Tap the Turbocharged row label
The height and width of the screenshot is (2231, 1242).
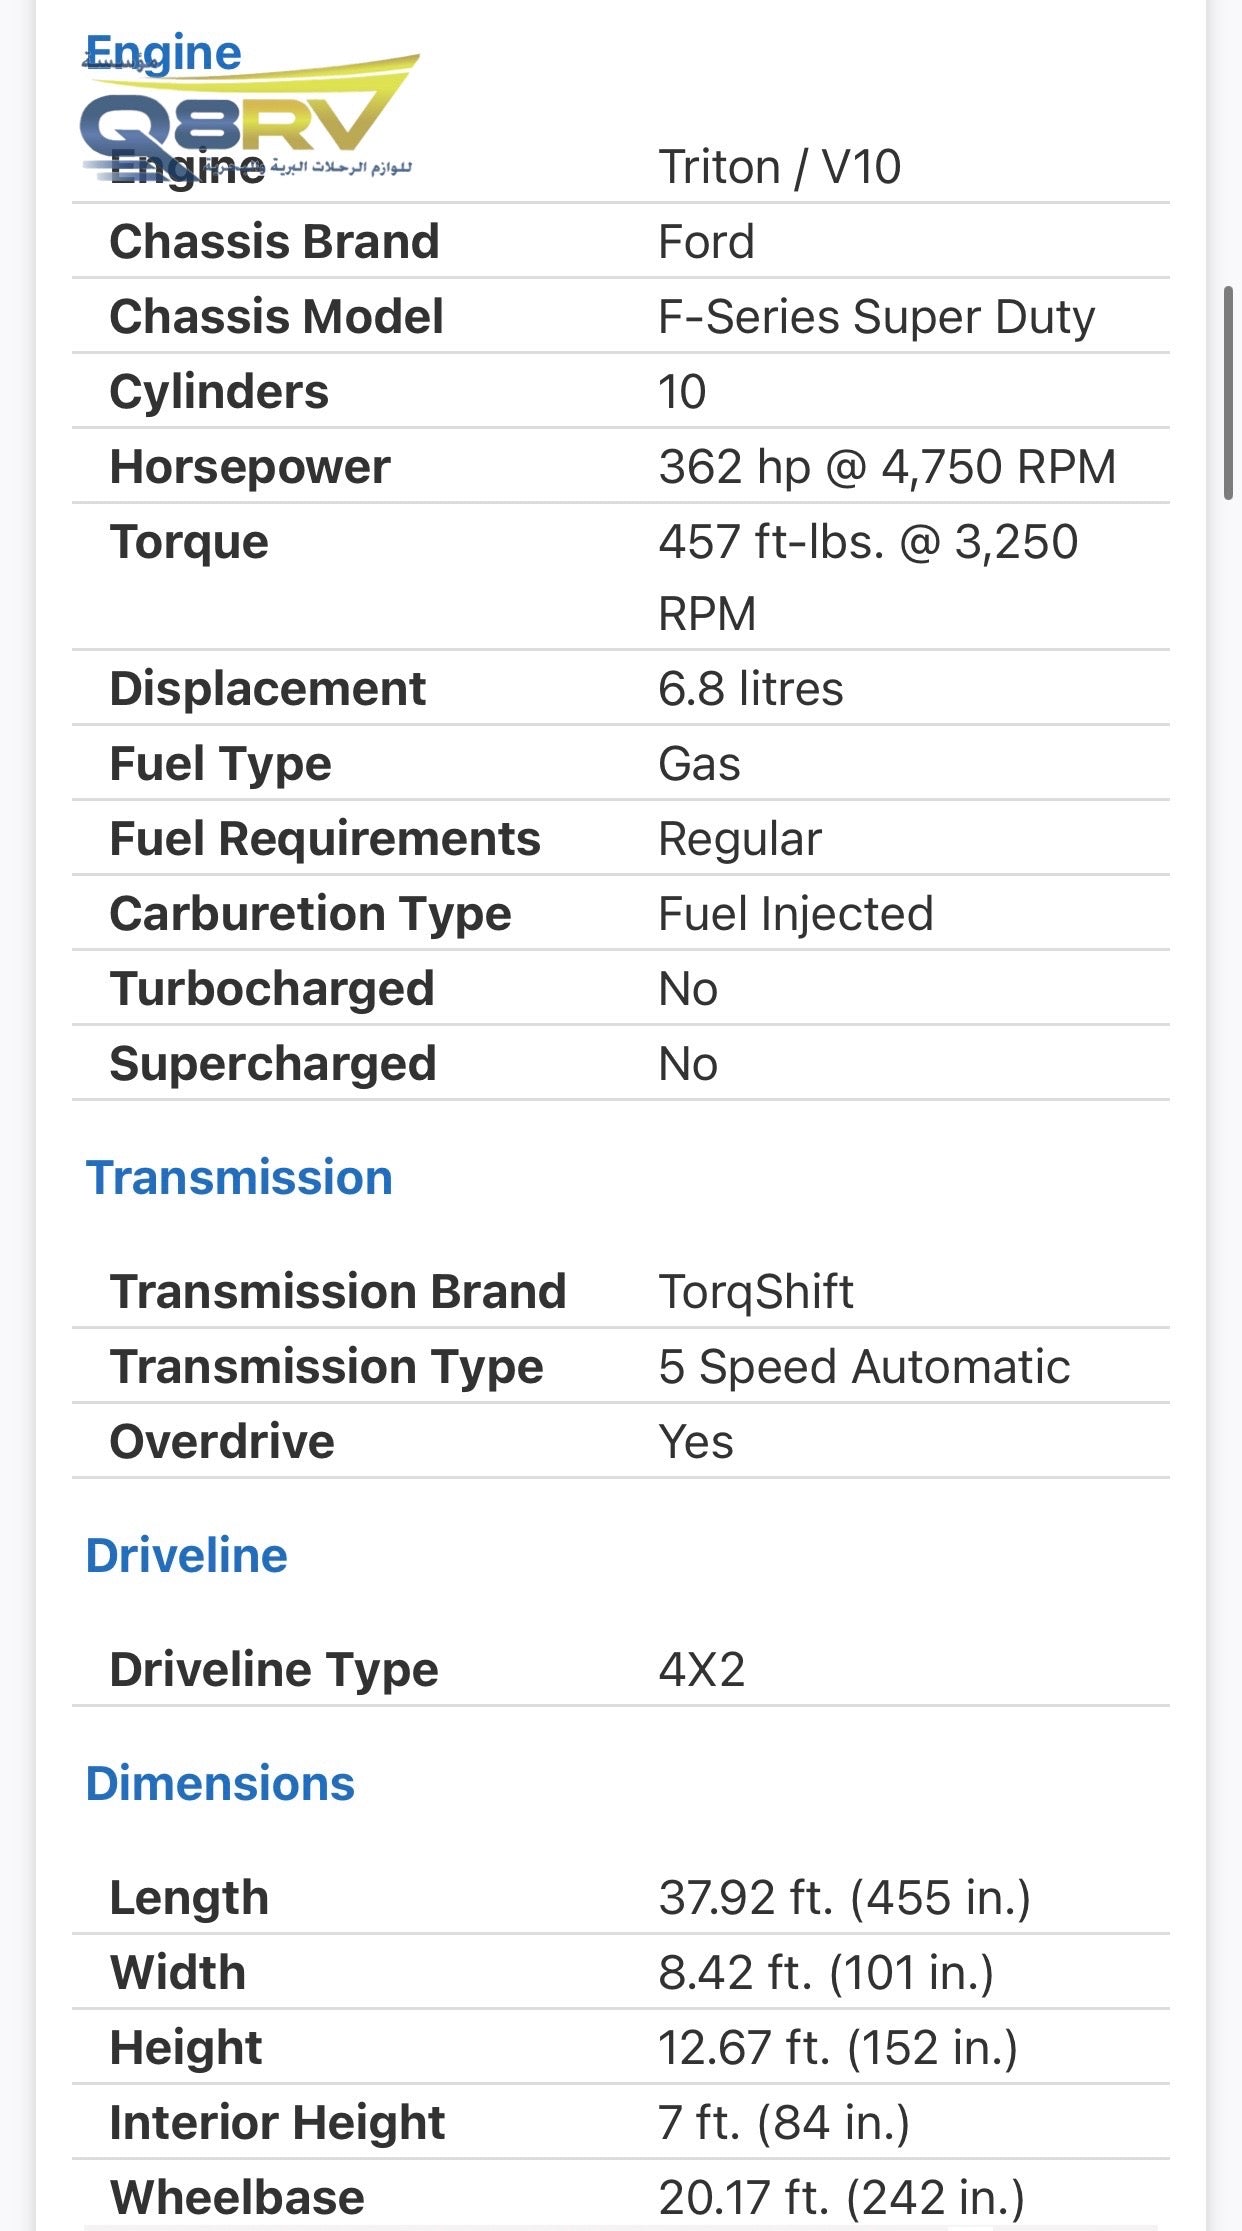click(x=272, y=988)
